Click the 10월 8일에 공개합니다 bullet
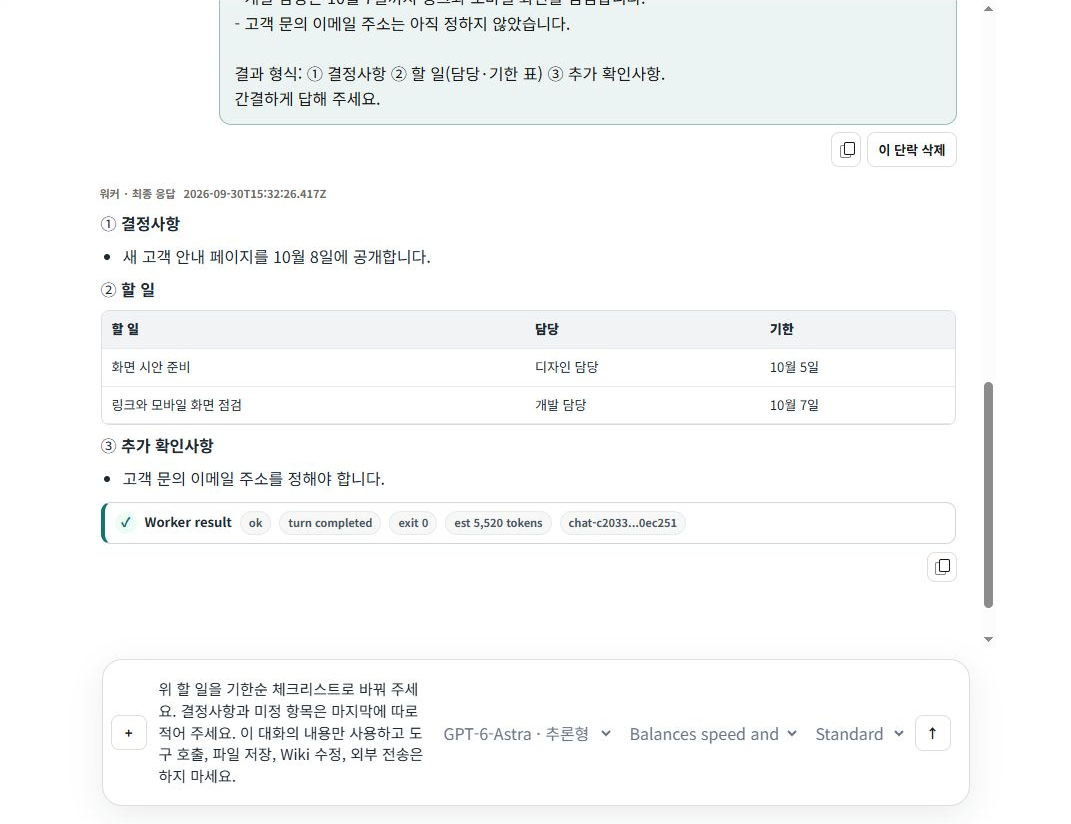The width and height of the screenshot is (1071, 824). [x=276, y=258]
